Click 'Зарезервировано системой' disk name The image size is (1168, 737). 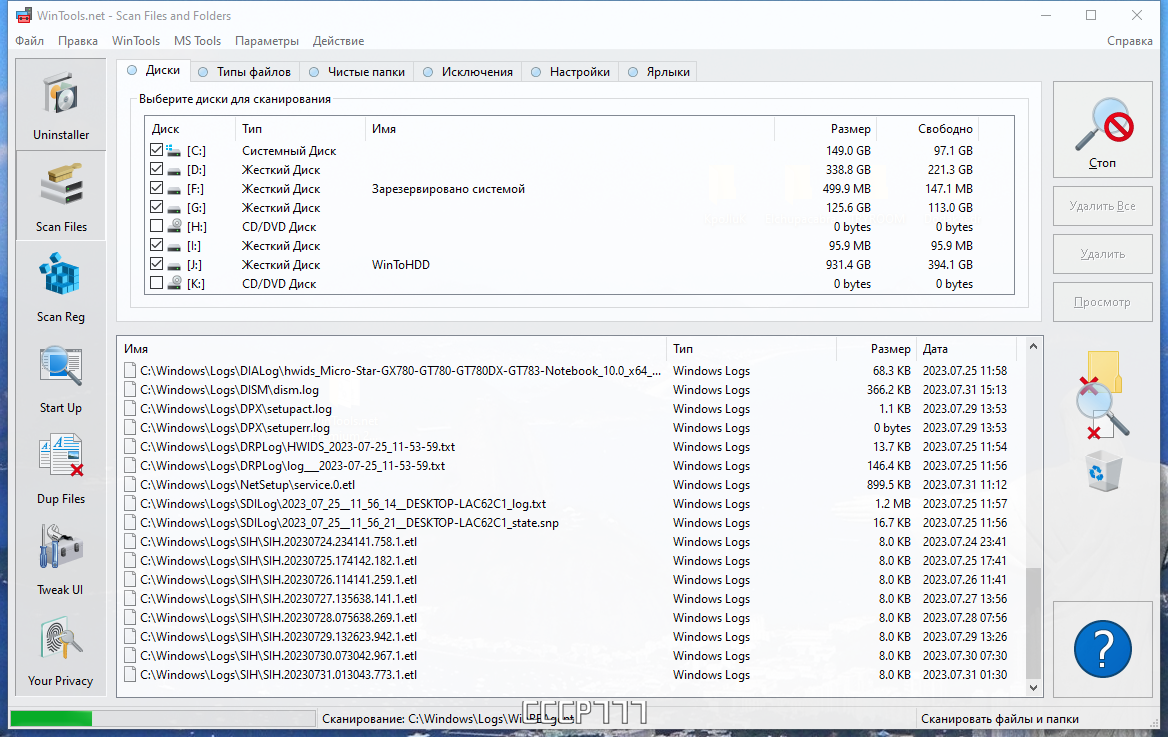[448, 189]
